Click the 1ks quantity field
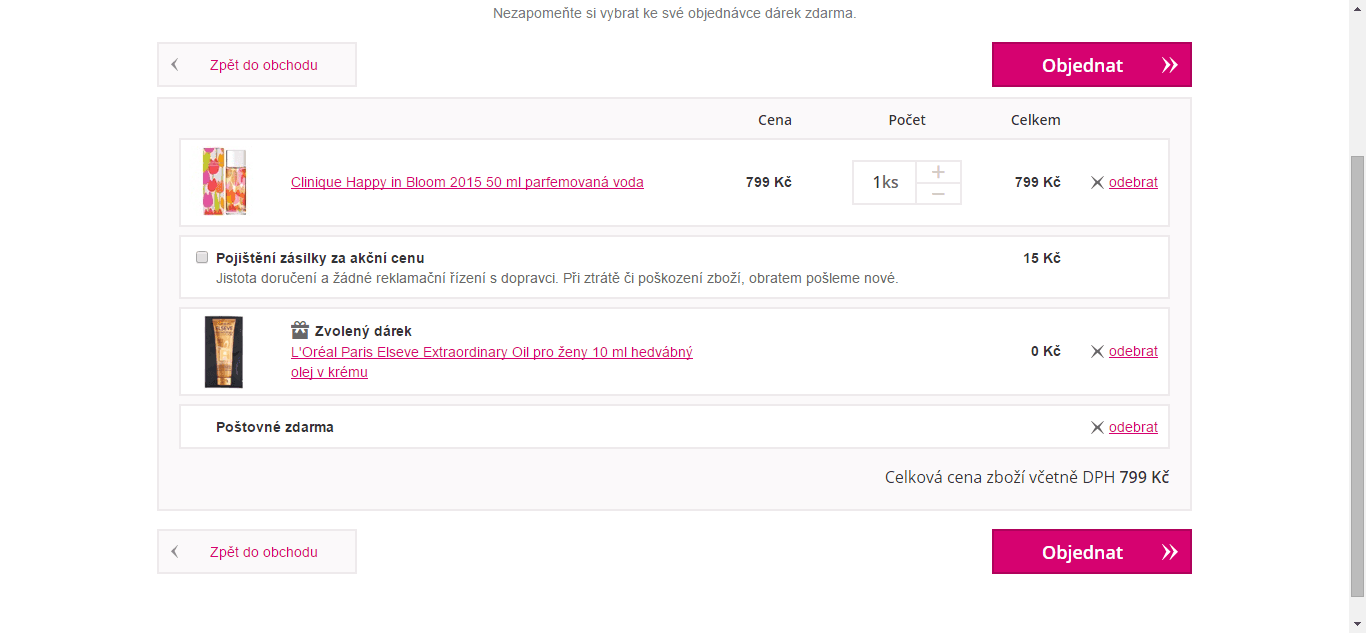Viewport: 1366px width, 633px height. pyautogui.click(x=885, y=182)
